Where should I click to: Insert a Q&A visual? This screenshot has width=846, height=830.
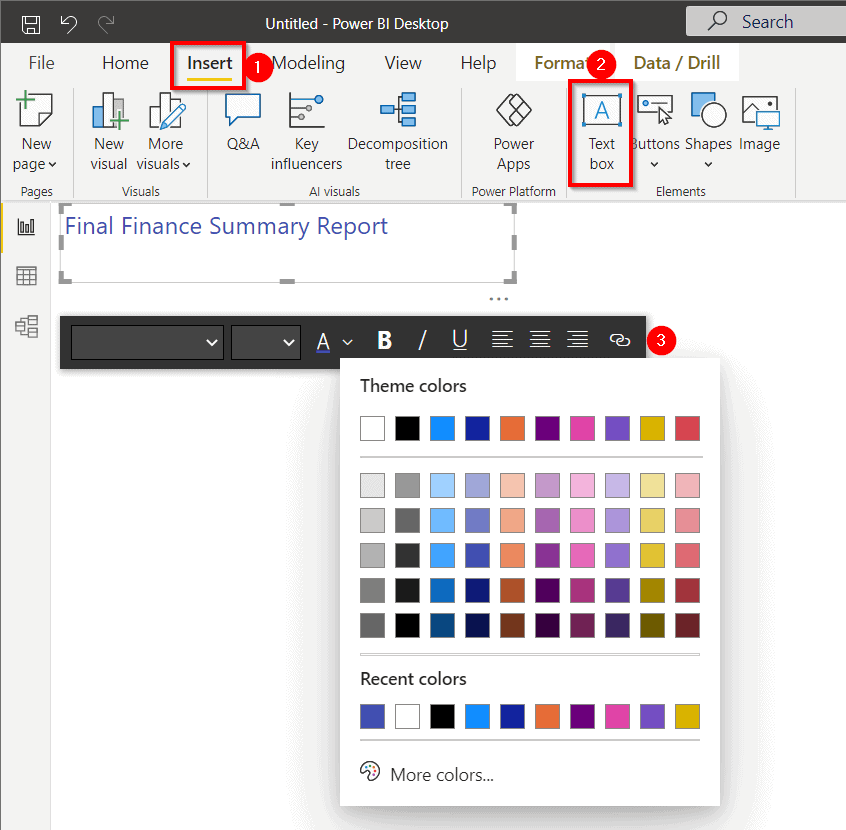242,125
